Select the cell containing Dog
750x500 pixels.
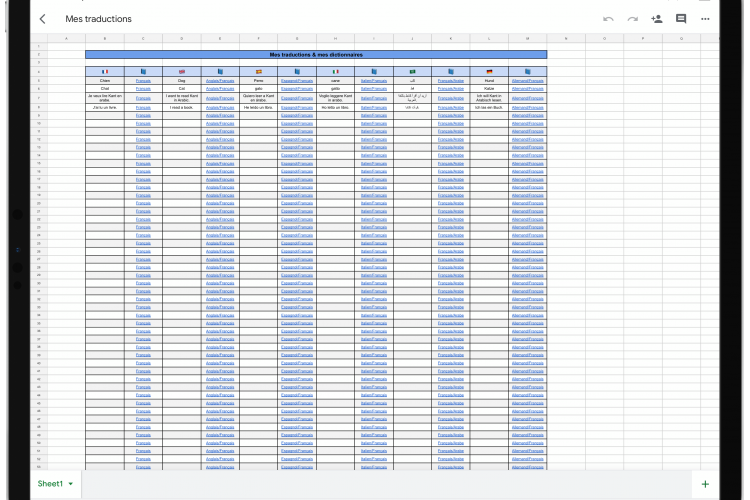click(x=182, y=81)
